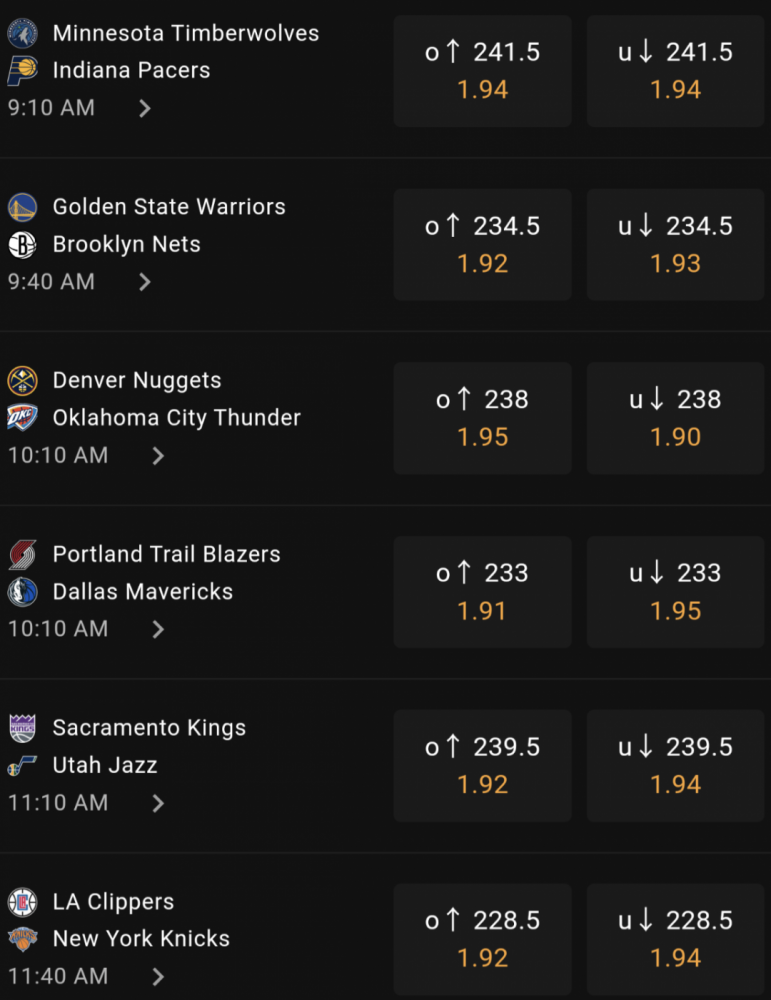Expand the 9:40 AM Warriors game chevron
771x1000 pixels.
click(x=145, y=282)
